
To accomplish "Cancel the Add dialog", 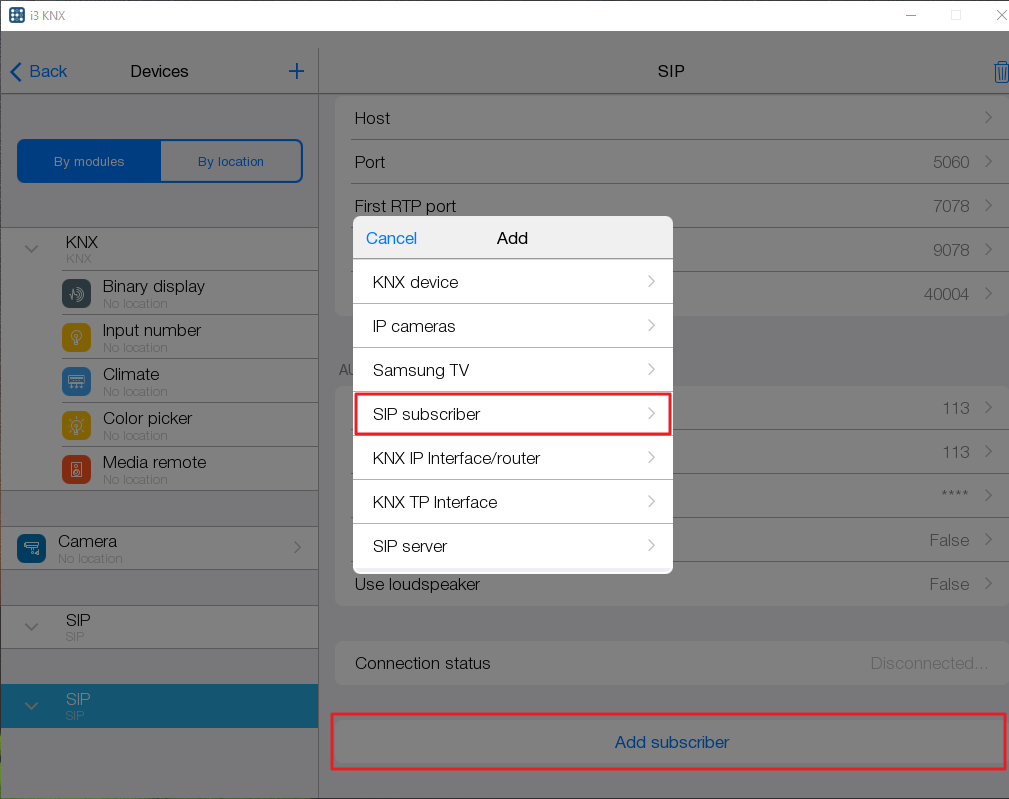I will pyautogui.click(x=391, y=238).
